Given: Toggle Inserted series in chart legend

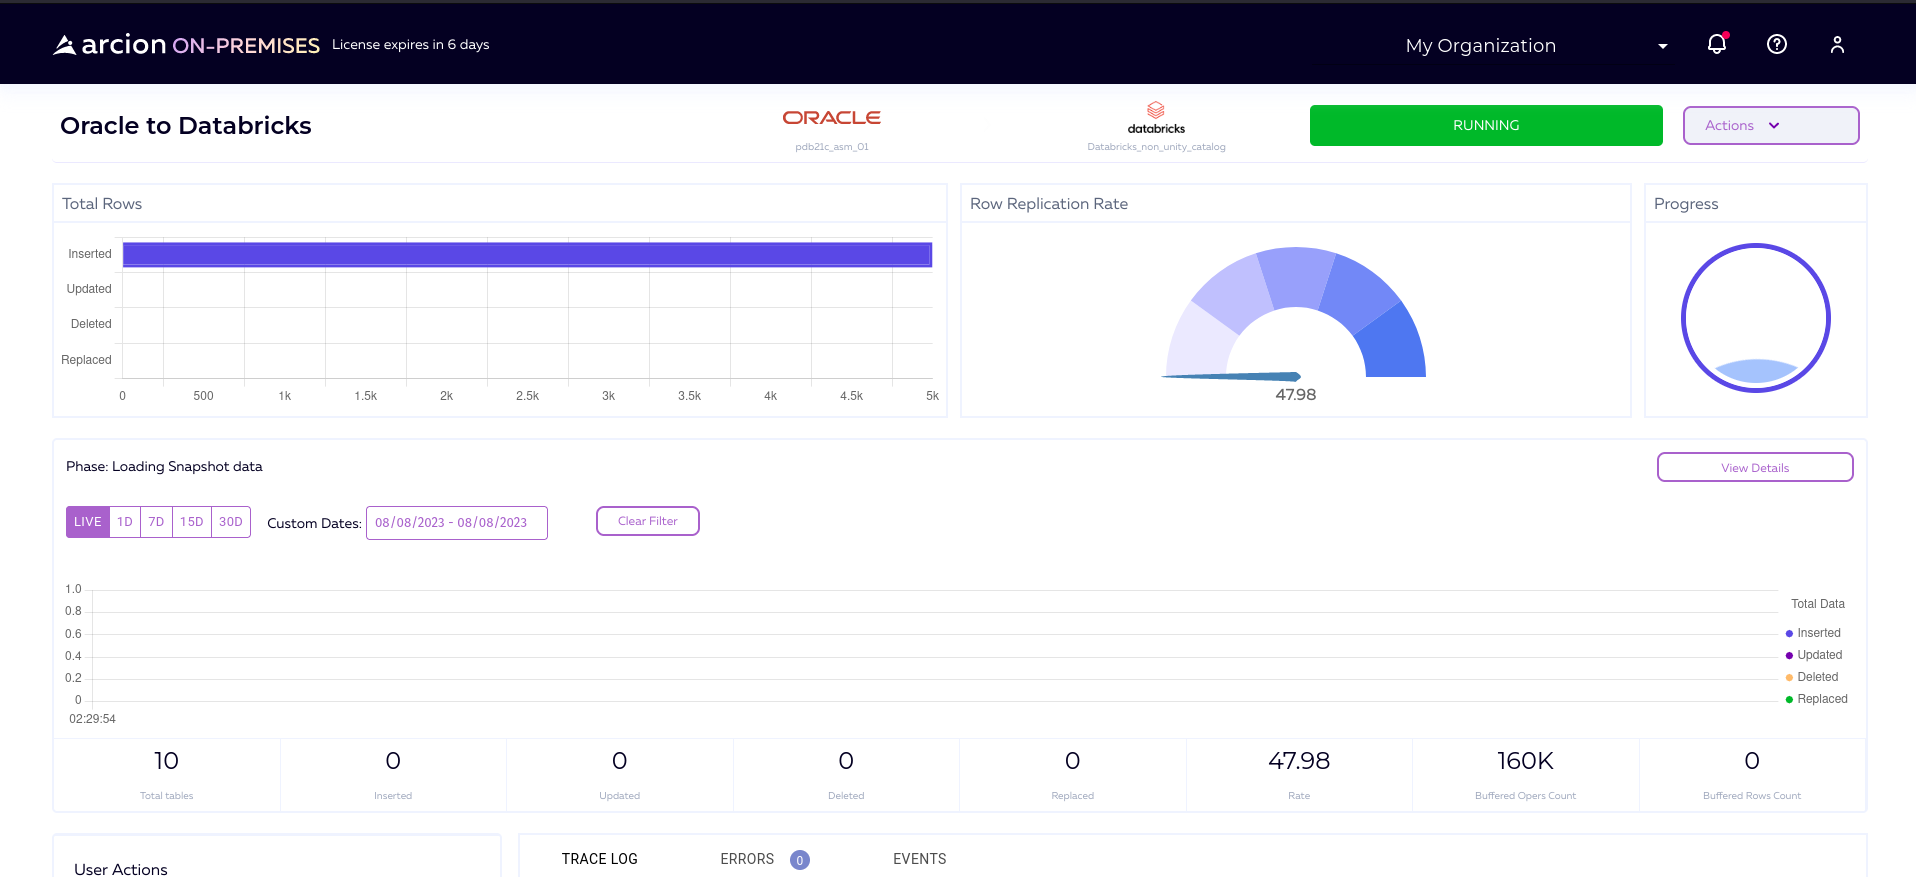Looking at the screenshot, I should click(x=1813, y=633).
